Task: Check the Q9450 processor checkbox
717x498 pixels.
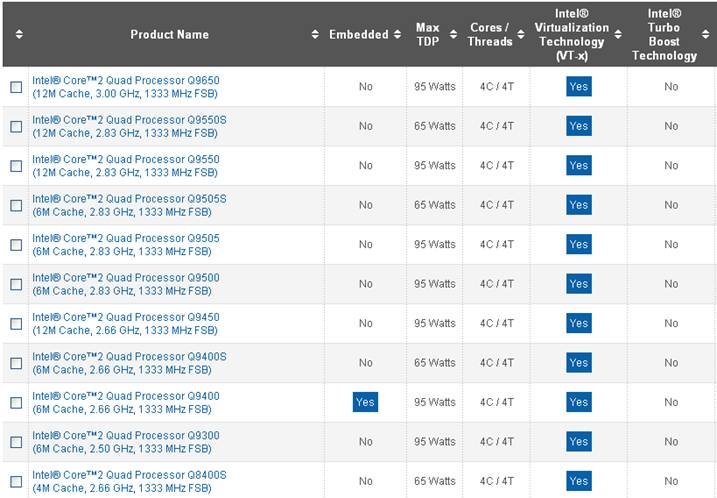Action: point(16,324)
